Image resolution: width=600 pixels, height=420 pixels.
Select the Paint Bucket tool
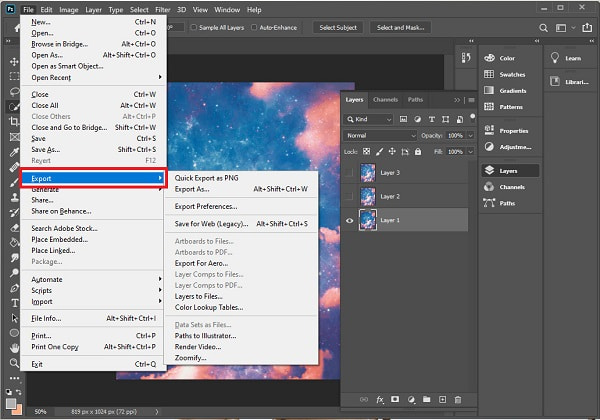pyautogui.click(x=14, y=243)
